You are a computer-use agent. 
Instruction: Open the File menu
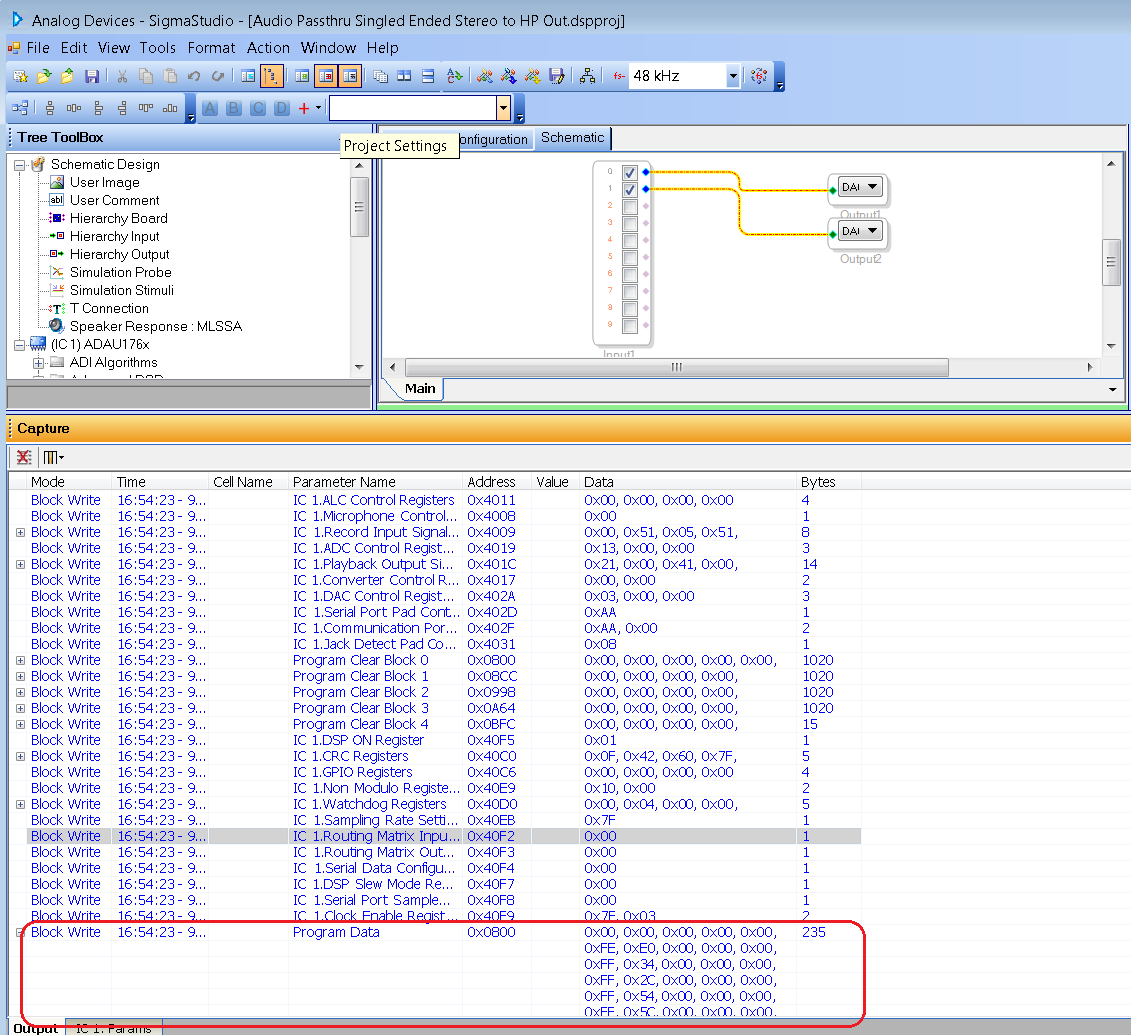click(38, 48)
